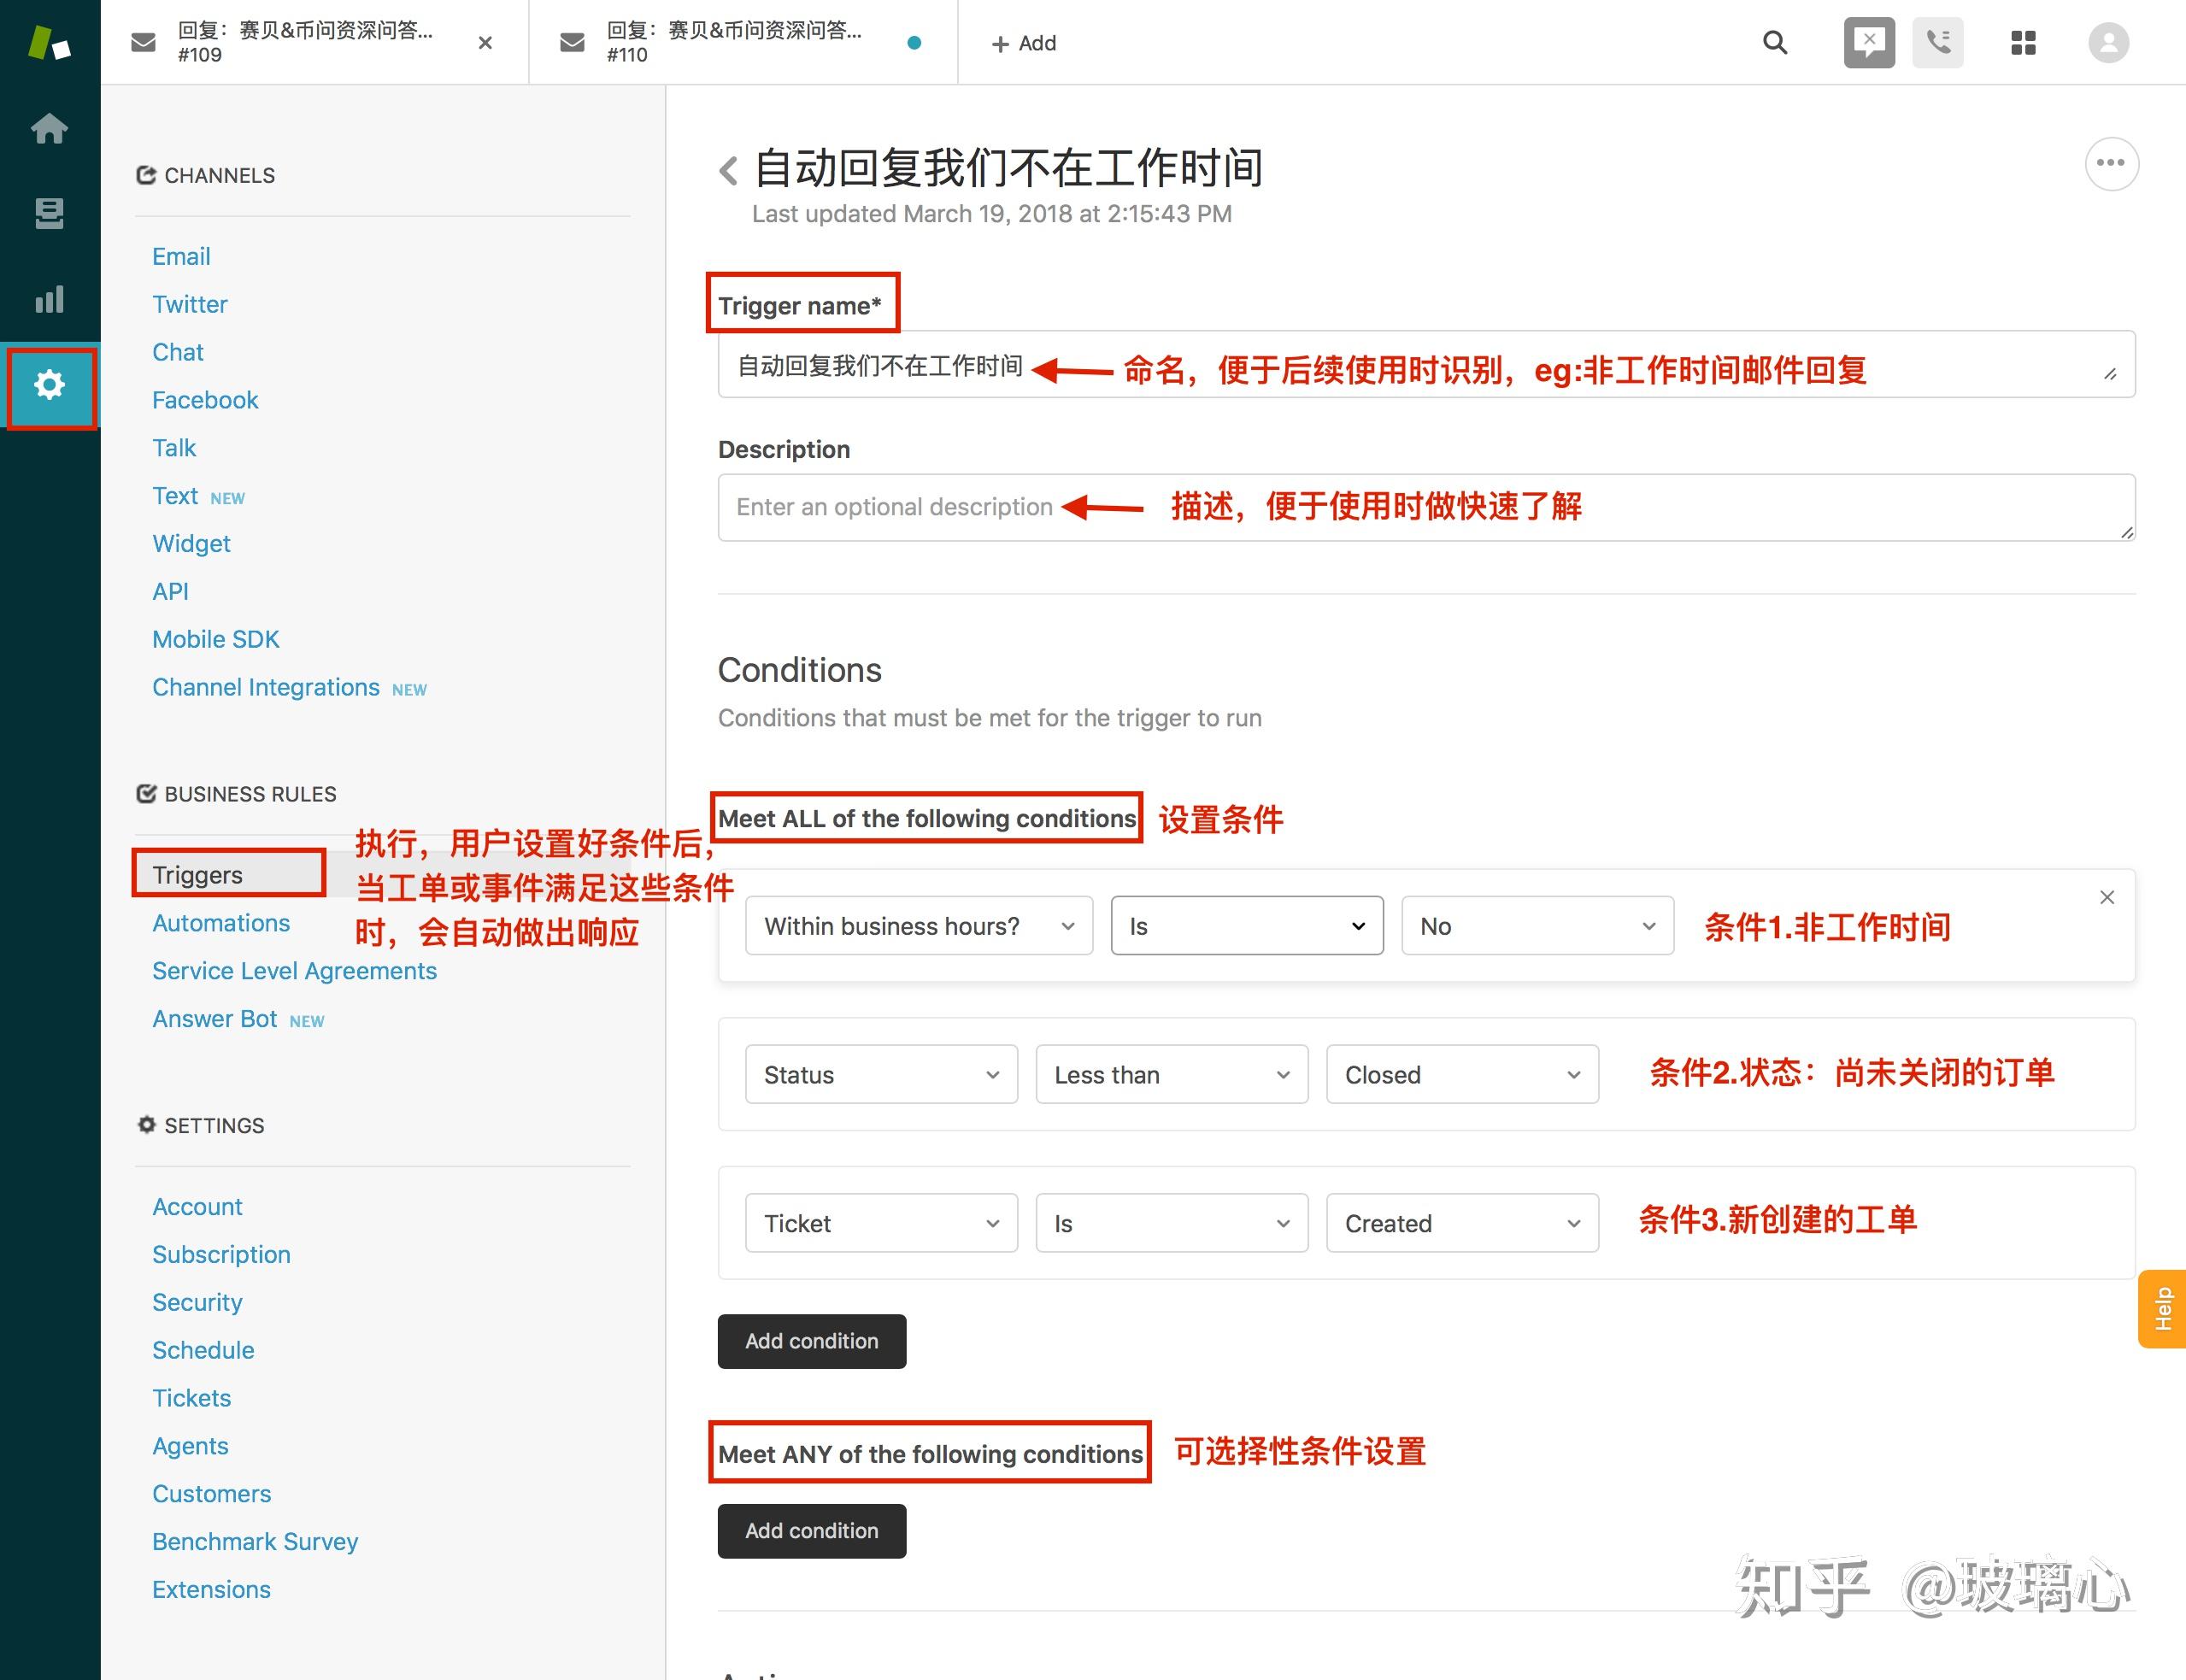Click Add condition under Meet ALL
This screenshot has height=1680, width=2186.
pyautogui.click(x=811, y=1341)
